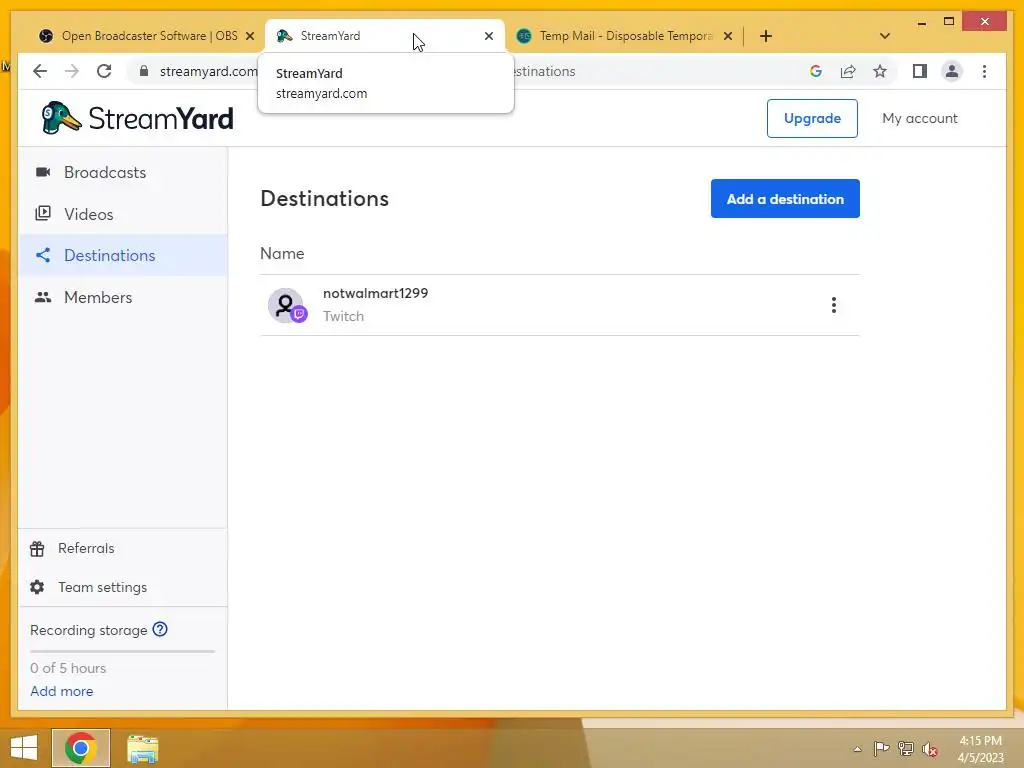The width and height of the screenshot is (1024, 768).
Task: Toggle the browser side panel
Action: click(920, 71)
